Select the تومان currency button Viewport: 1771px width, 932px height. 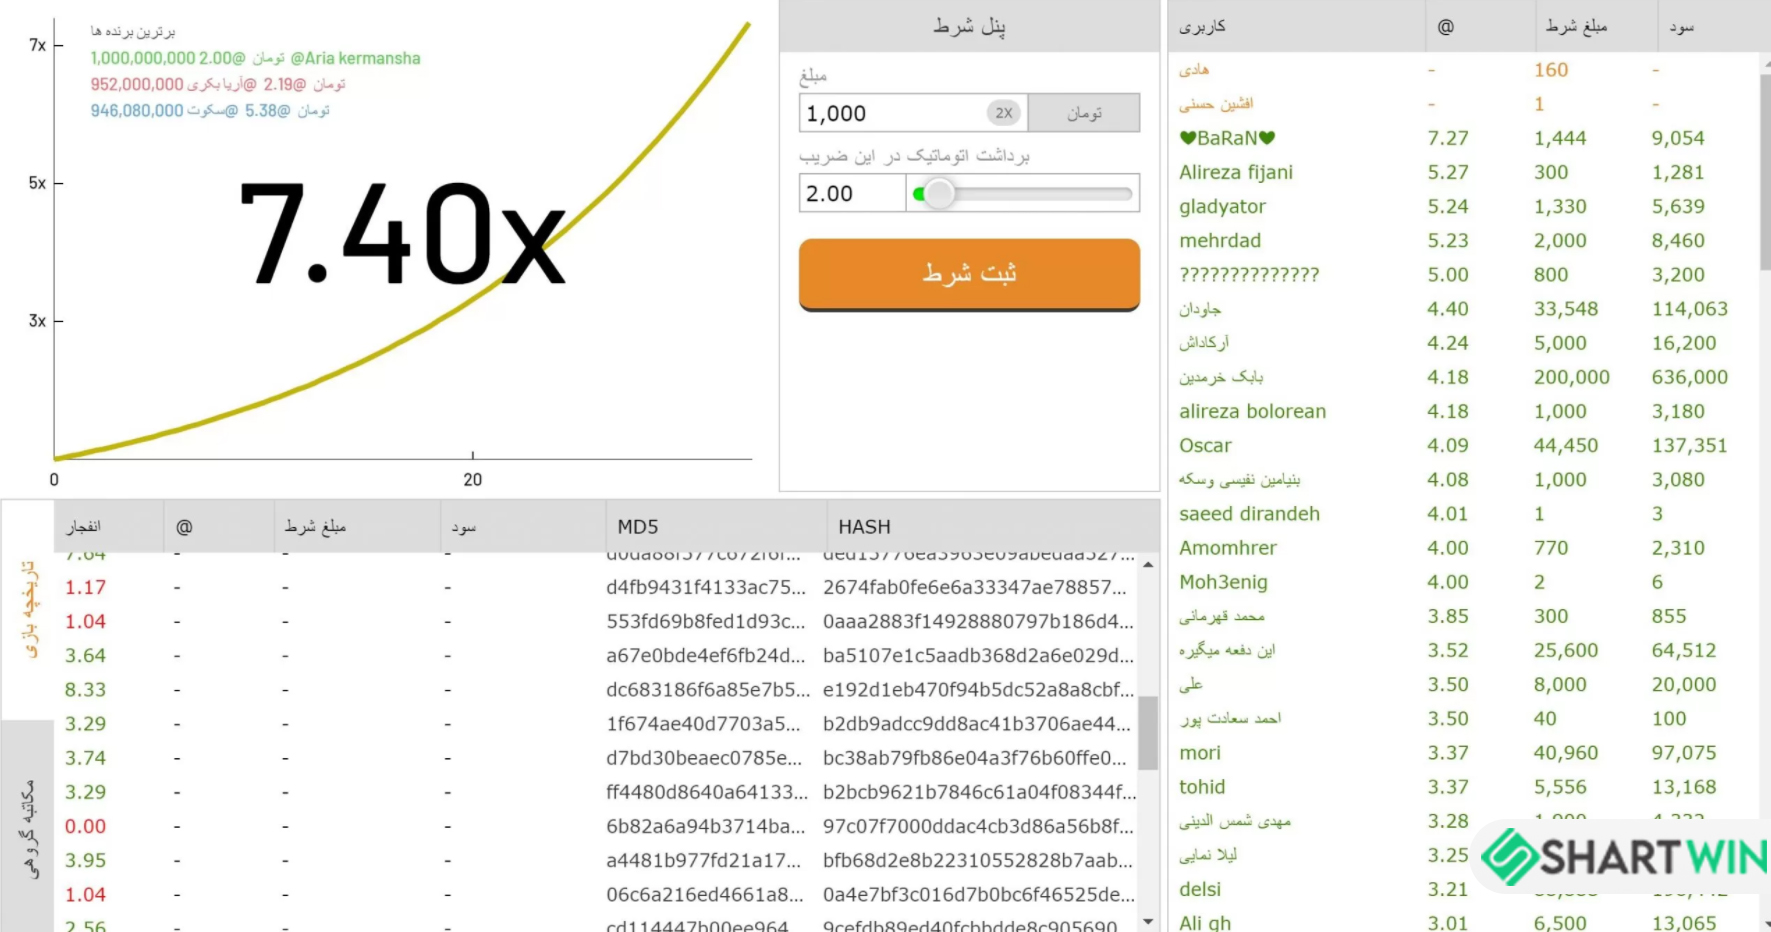pyautogui.click(x=1084, y=113)
